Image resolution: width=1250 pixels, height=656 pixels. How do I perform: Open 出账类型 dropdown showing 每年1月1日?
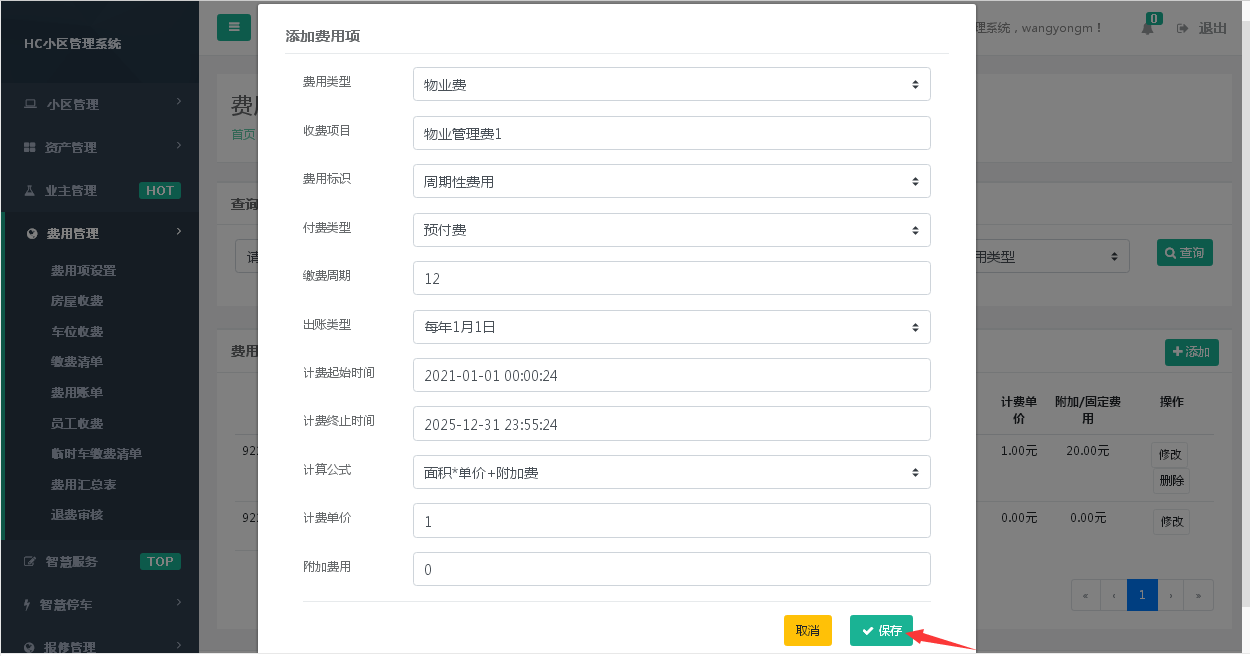point(671,327)
